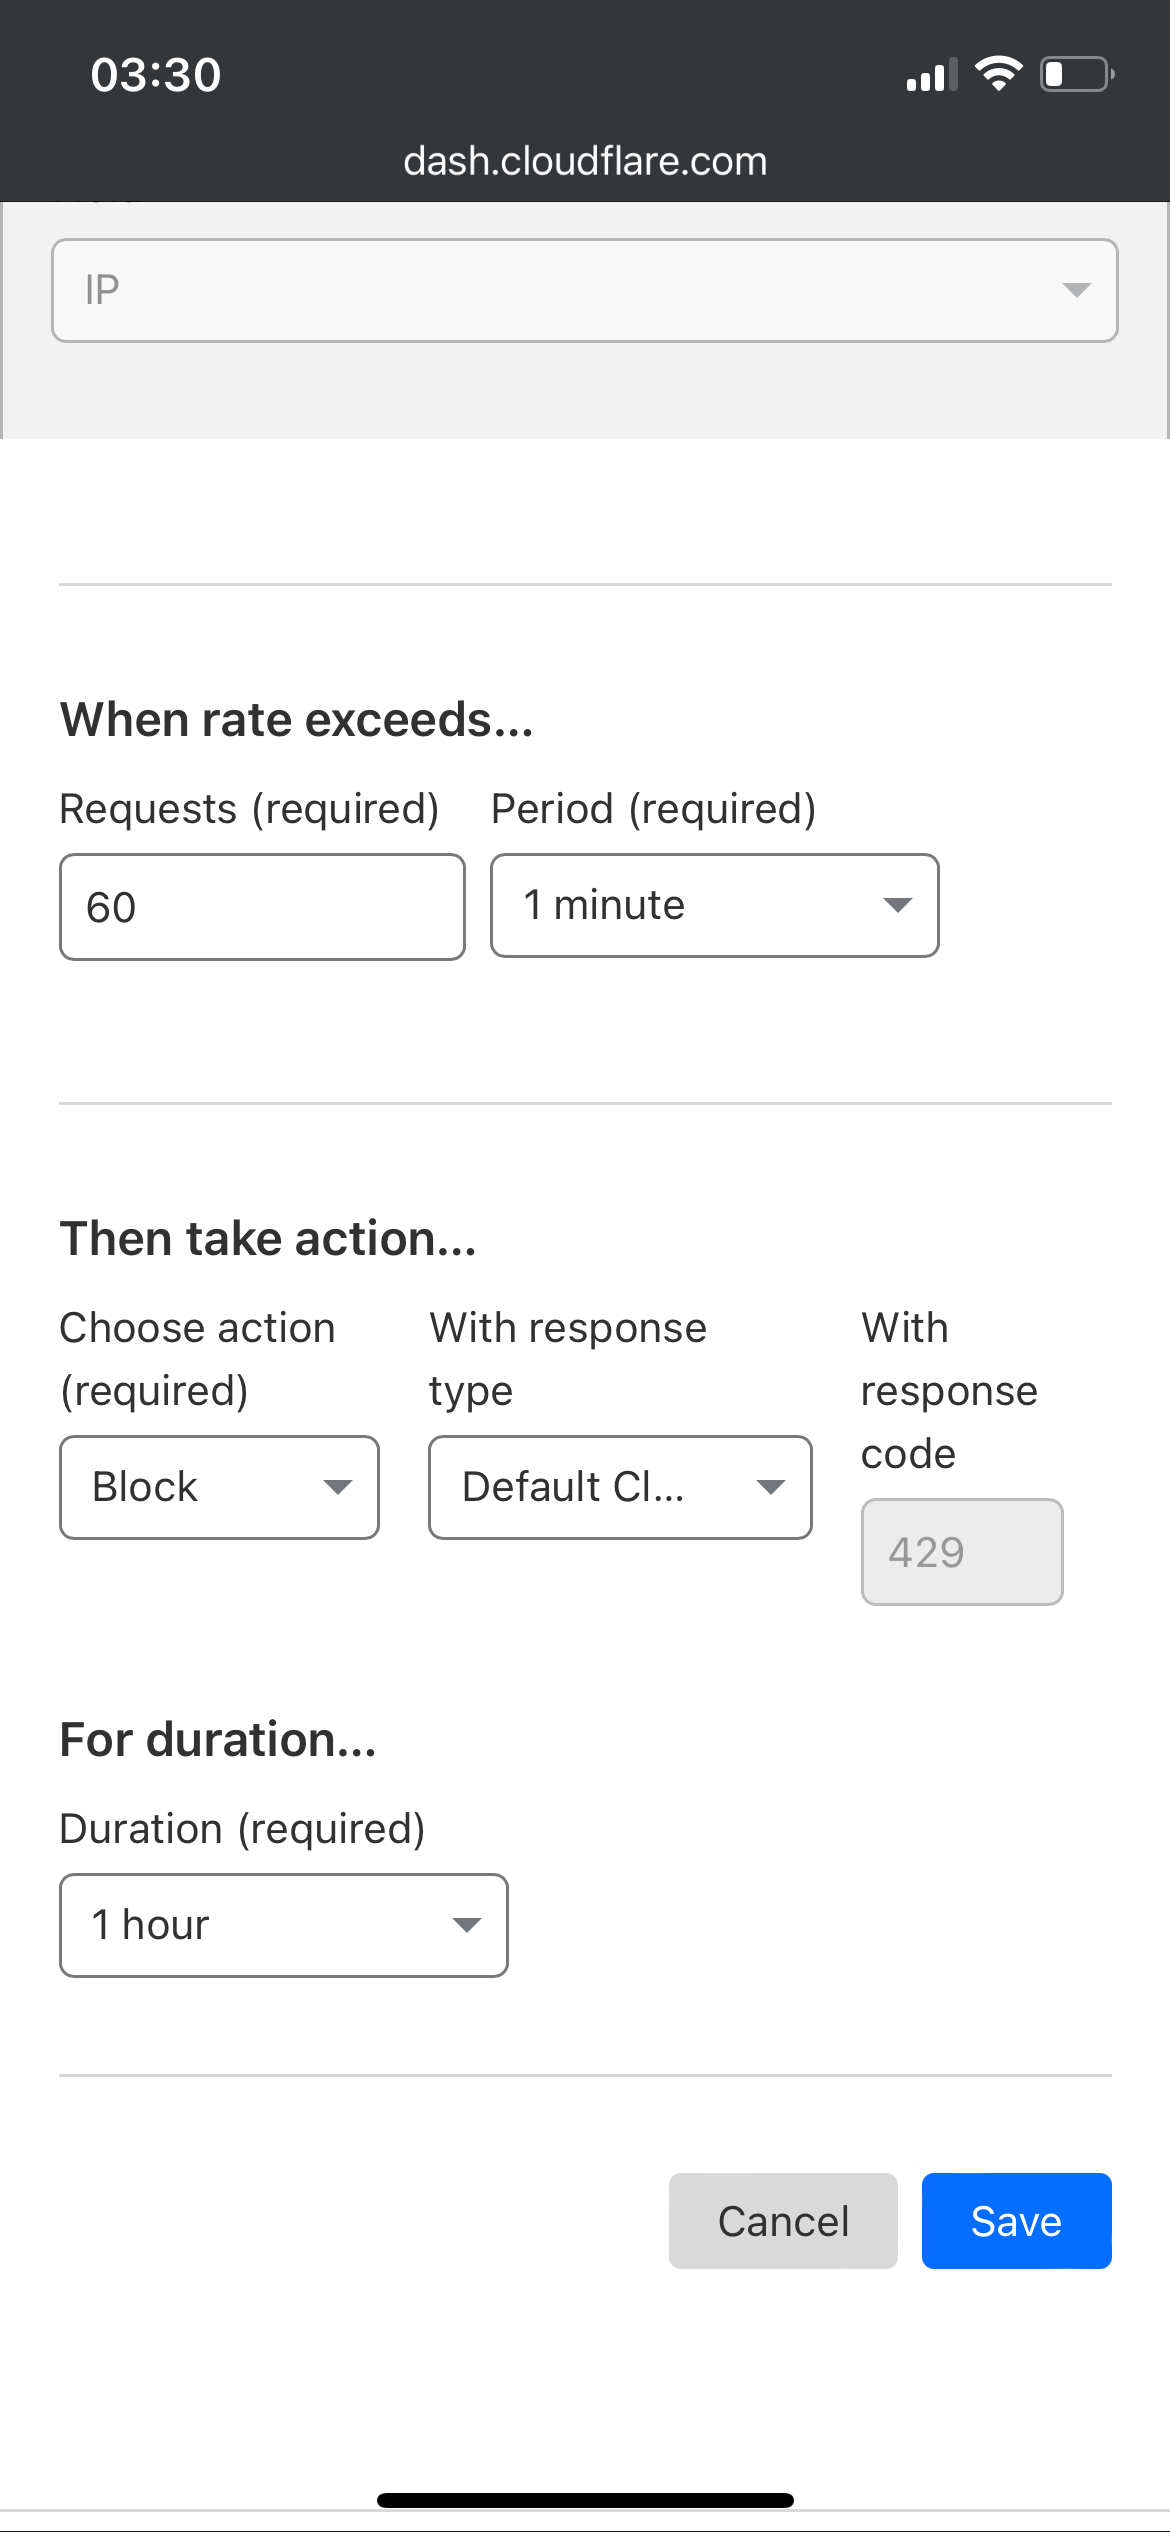Tap the 03:30 clock in status bar

click(156, 75)
